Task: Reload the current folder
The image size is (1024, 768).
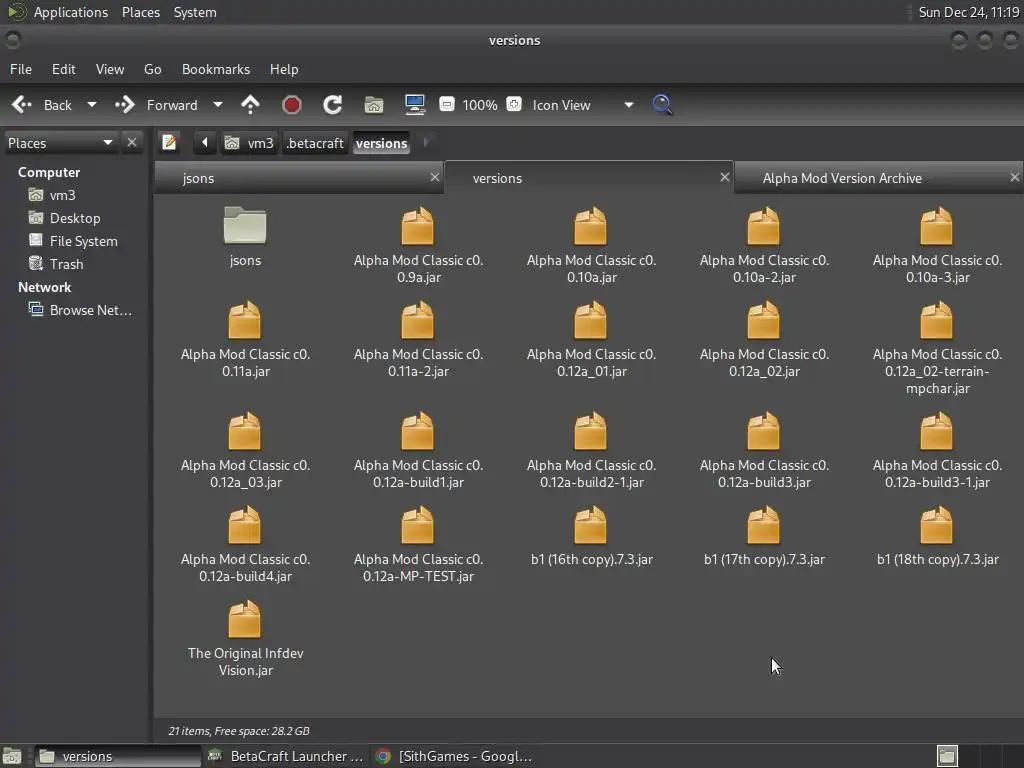Action: 332,104
